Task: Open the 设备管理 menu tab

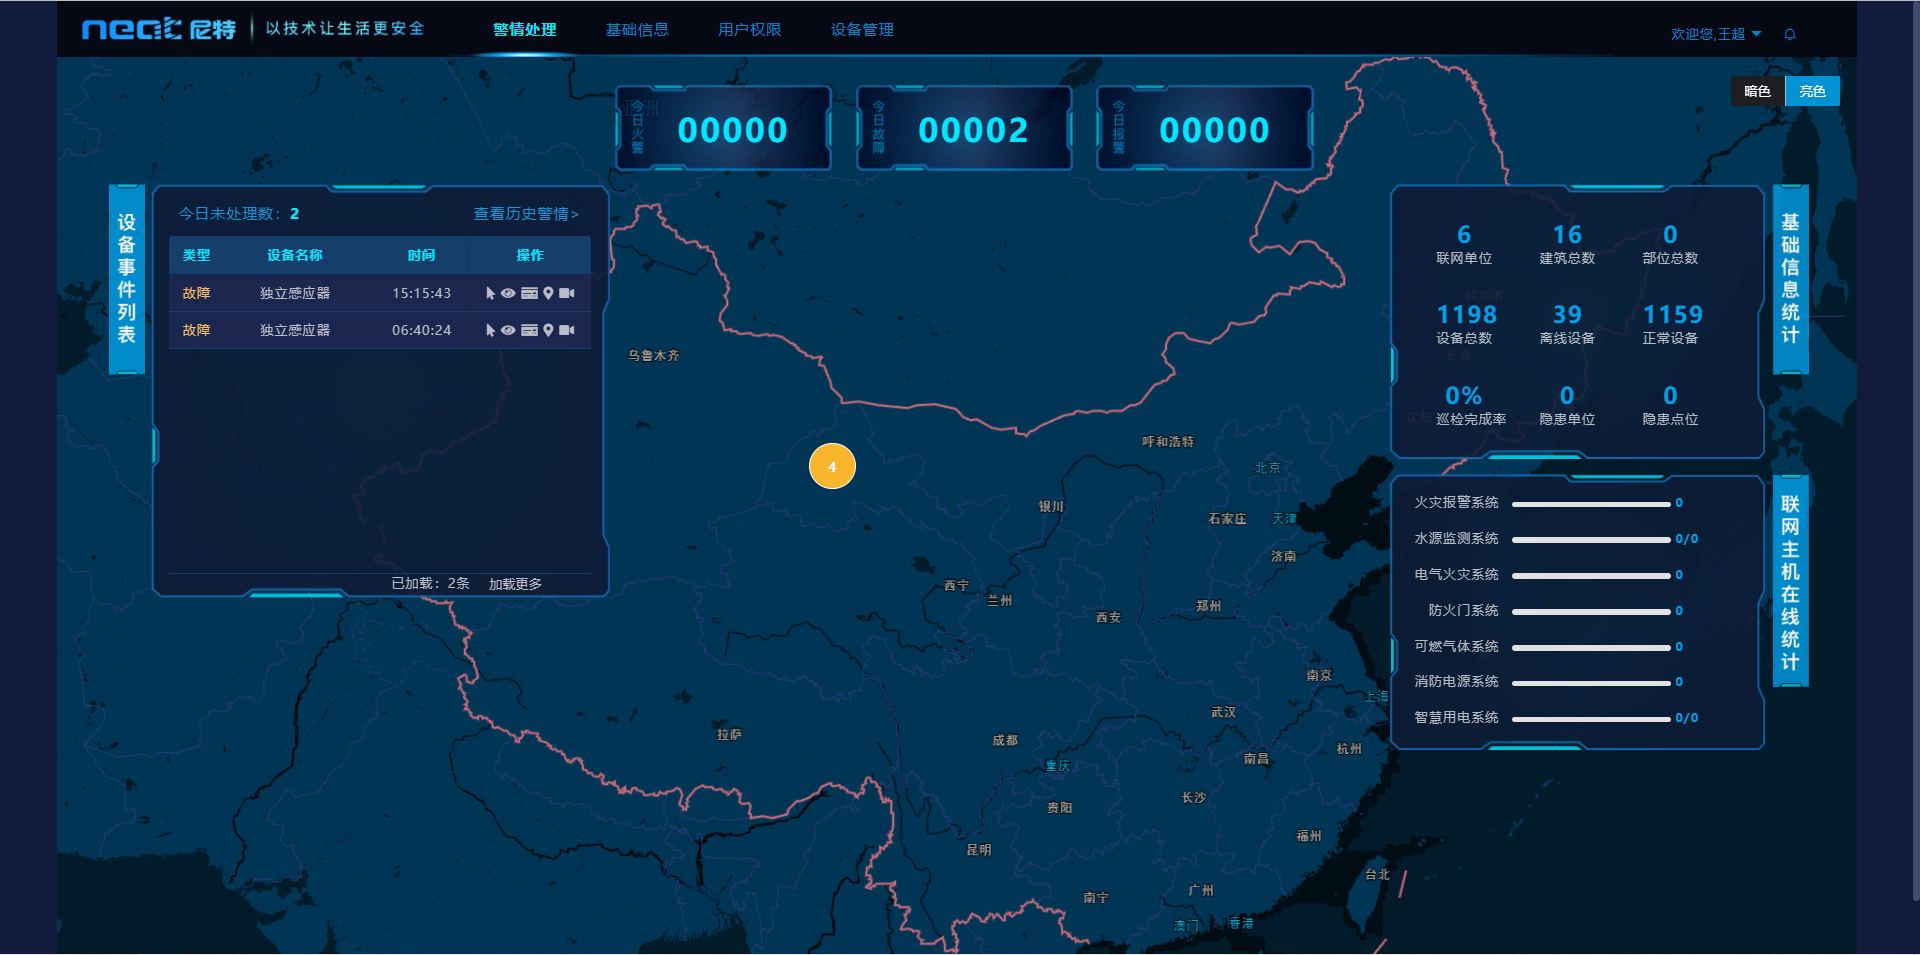Action: (x=862, y=30)
